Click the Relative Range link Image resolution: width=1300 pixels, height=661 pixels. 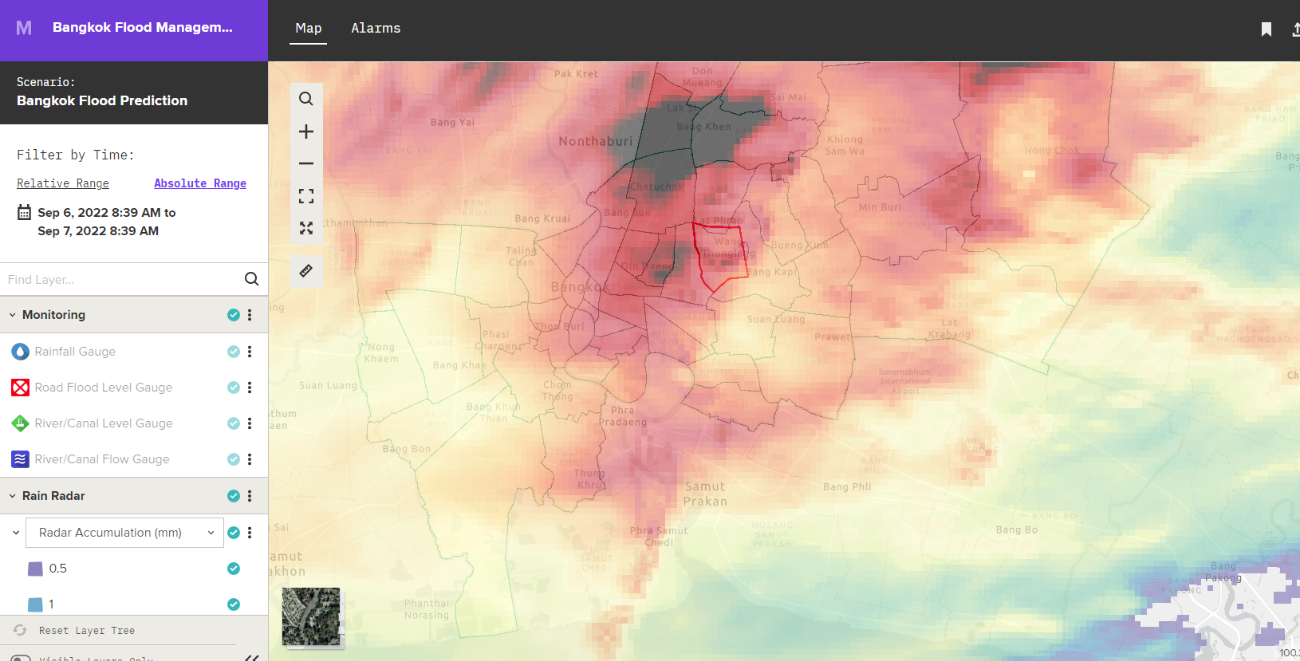pyautogui.click(x=63, y=183)
